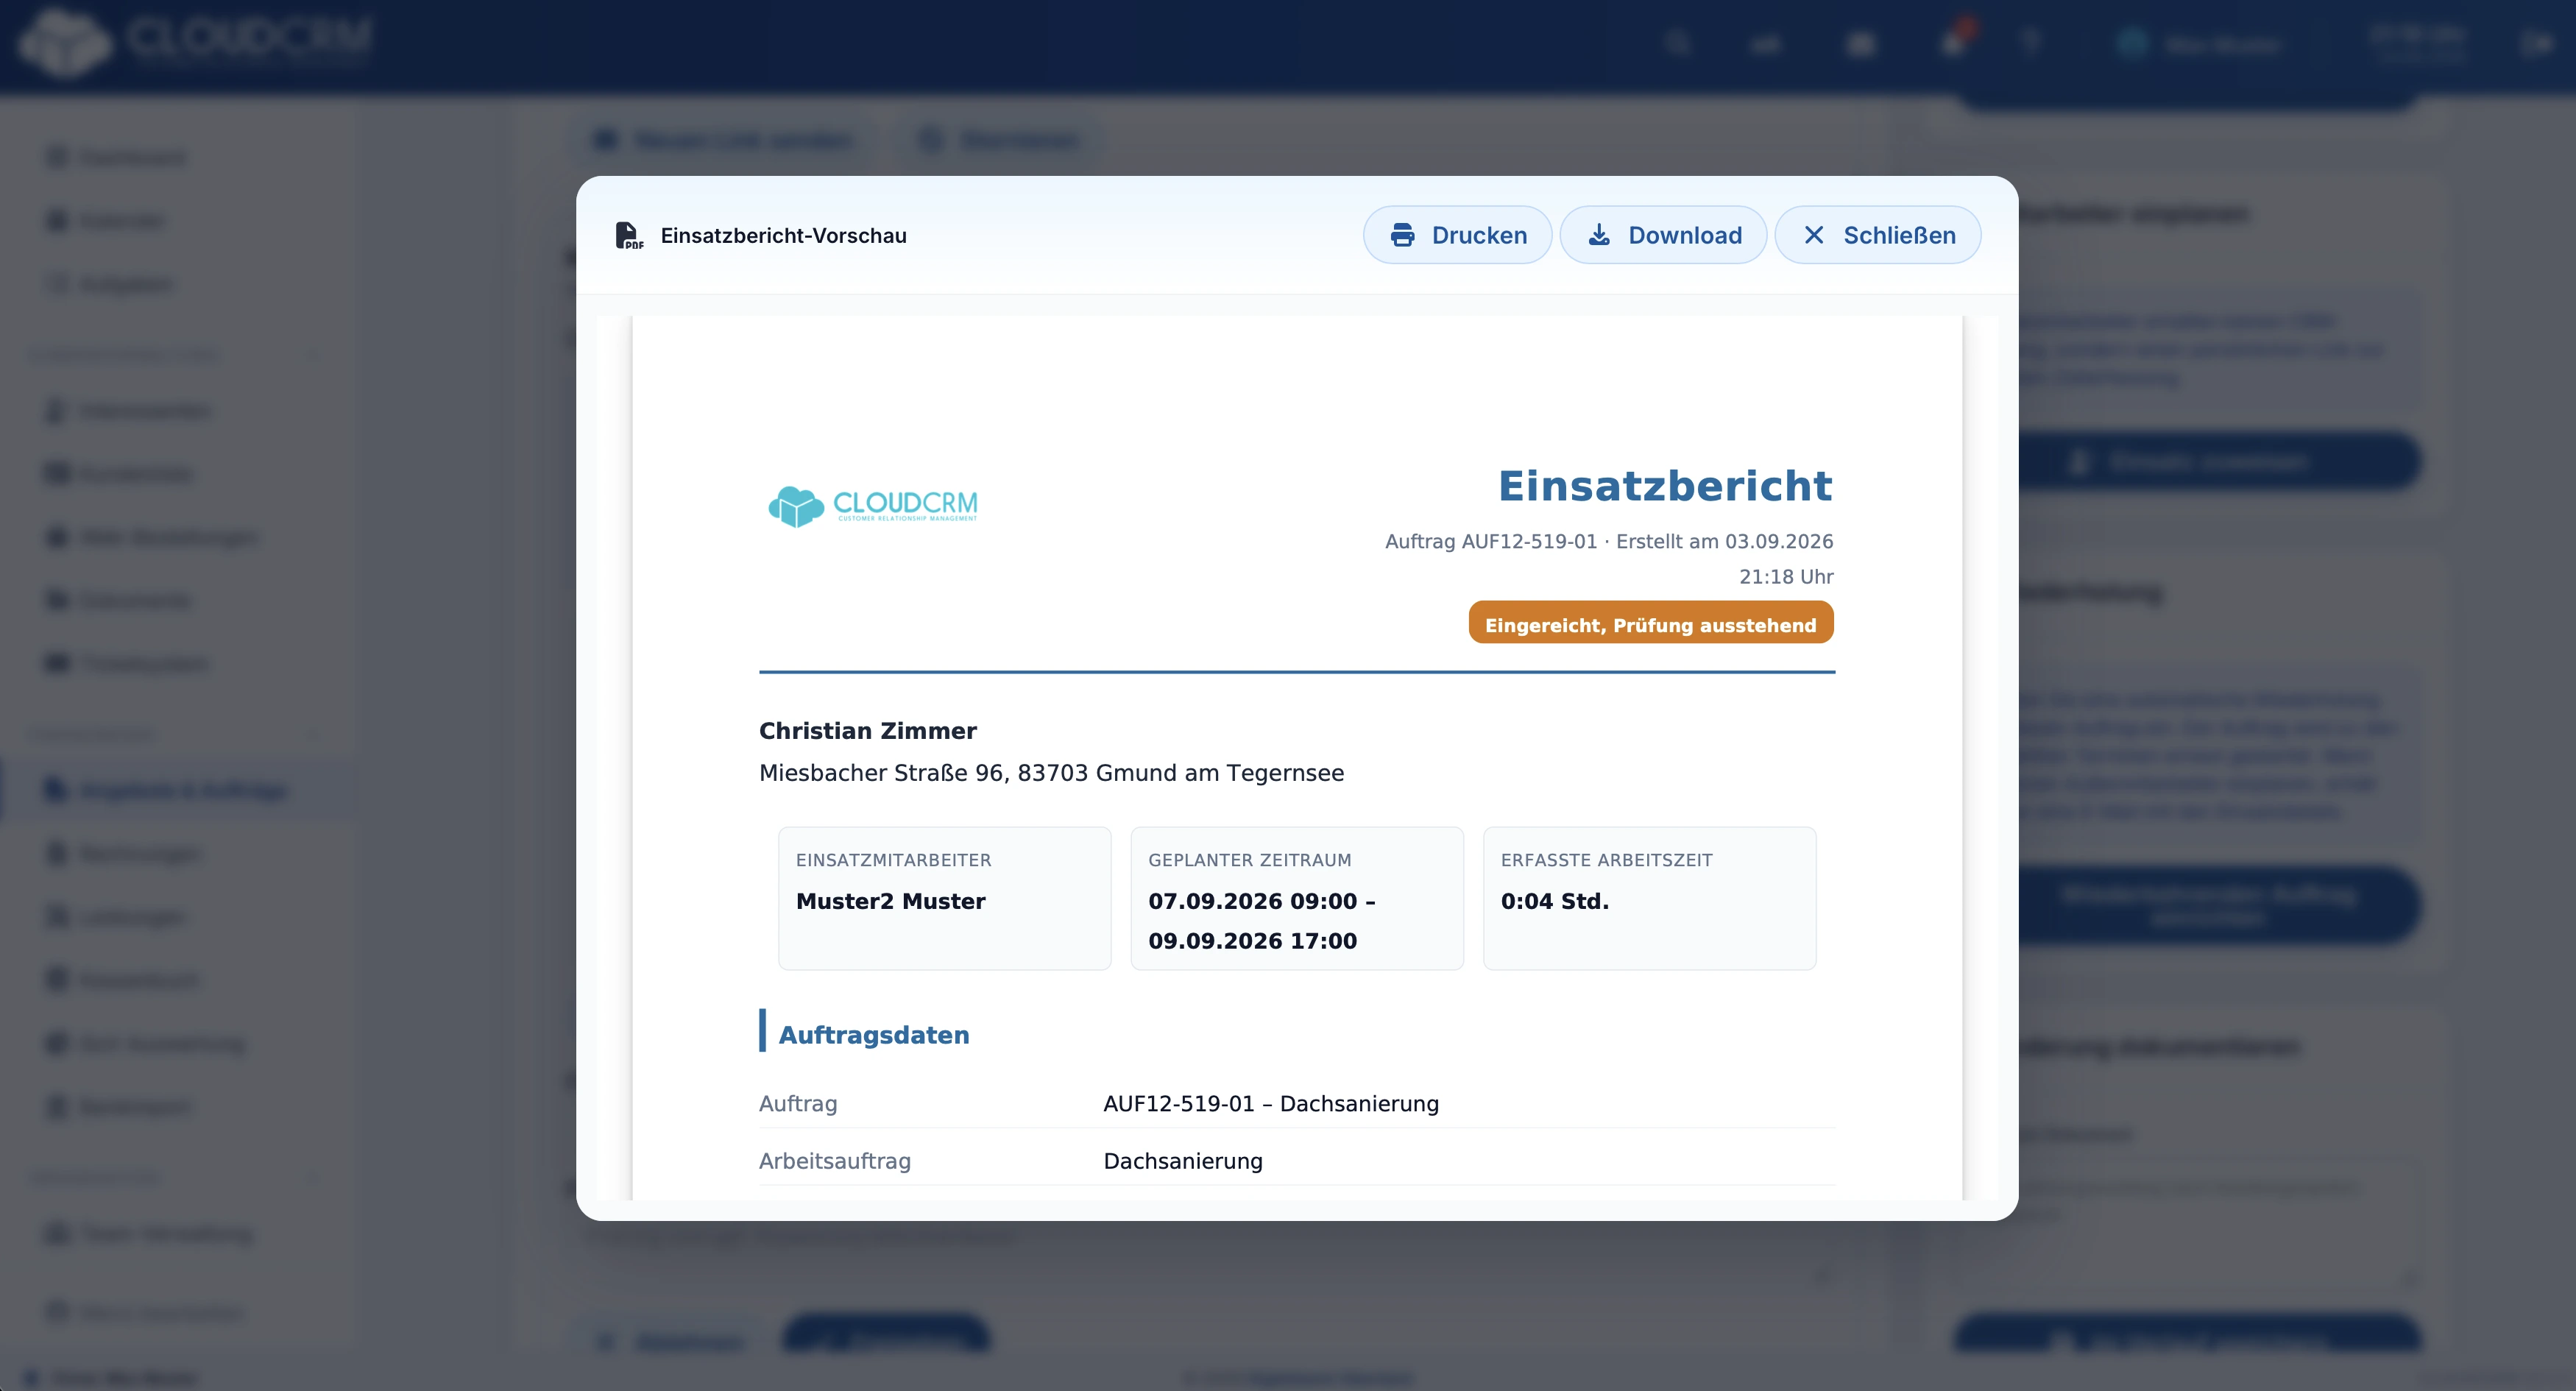This screenshot has height=1391, width=2576.
Task: Click the Einsatzbericht-Vorschau dialog title
Action: (x=783, y=236)
